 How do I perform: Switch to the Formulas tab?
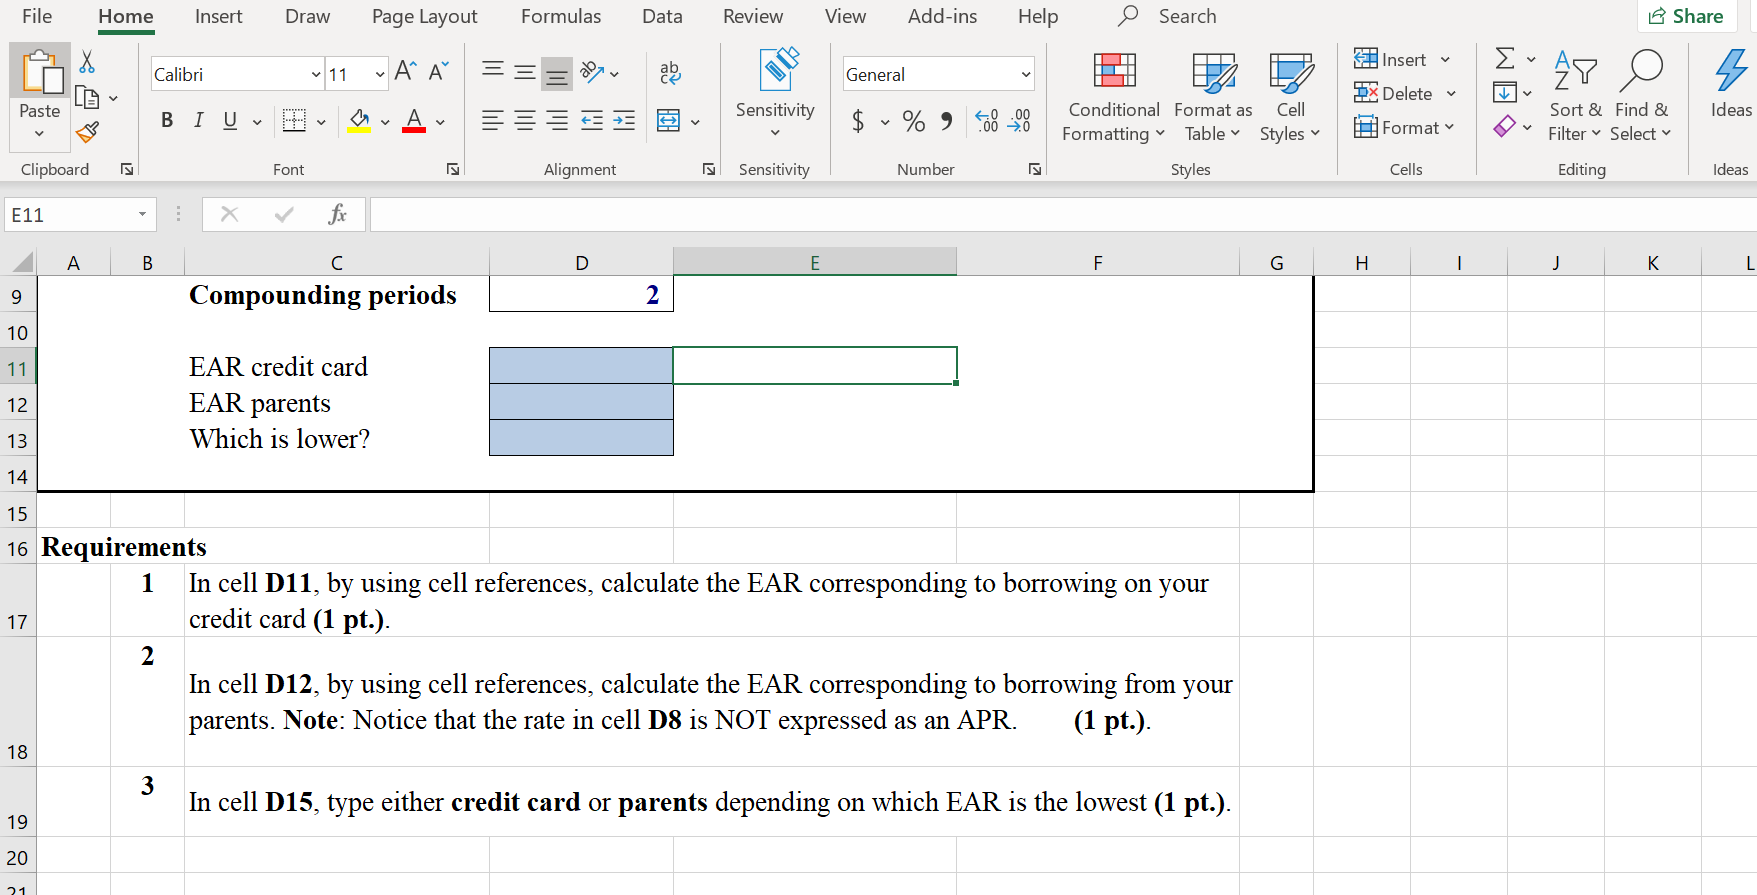tap(561, 16)
